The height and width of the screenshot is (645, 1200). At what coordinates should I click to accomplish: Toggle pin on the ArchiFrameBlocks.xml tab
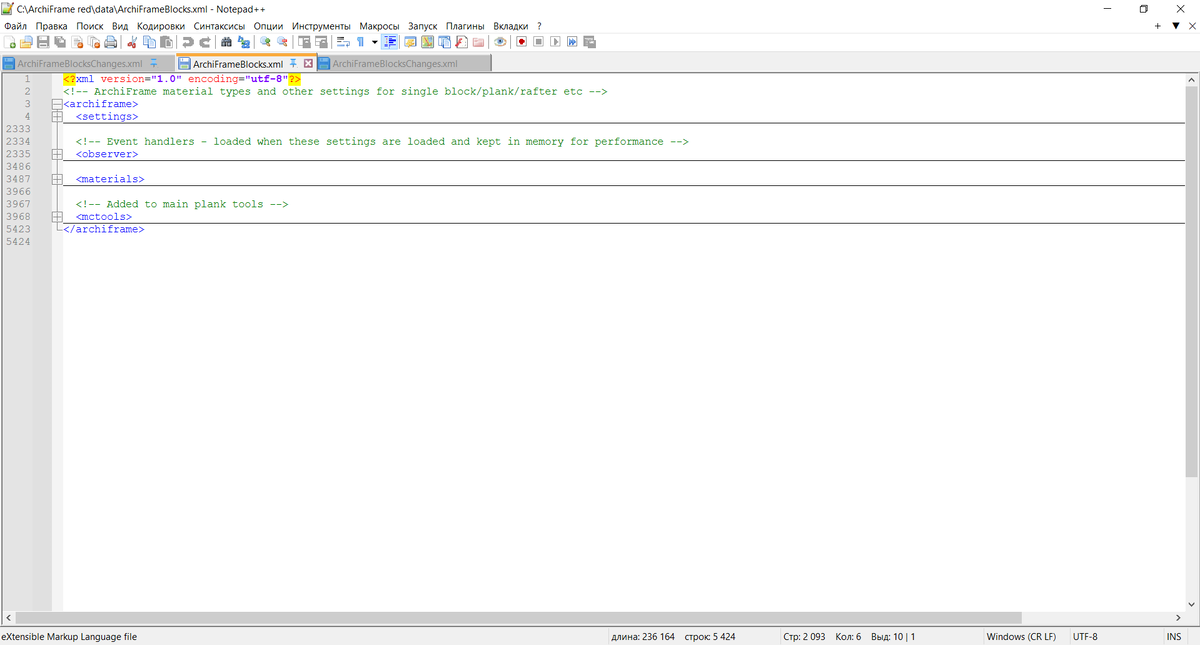pyautogui.click(x=293, y=63)
